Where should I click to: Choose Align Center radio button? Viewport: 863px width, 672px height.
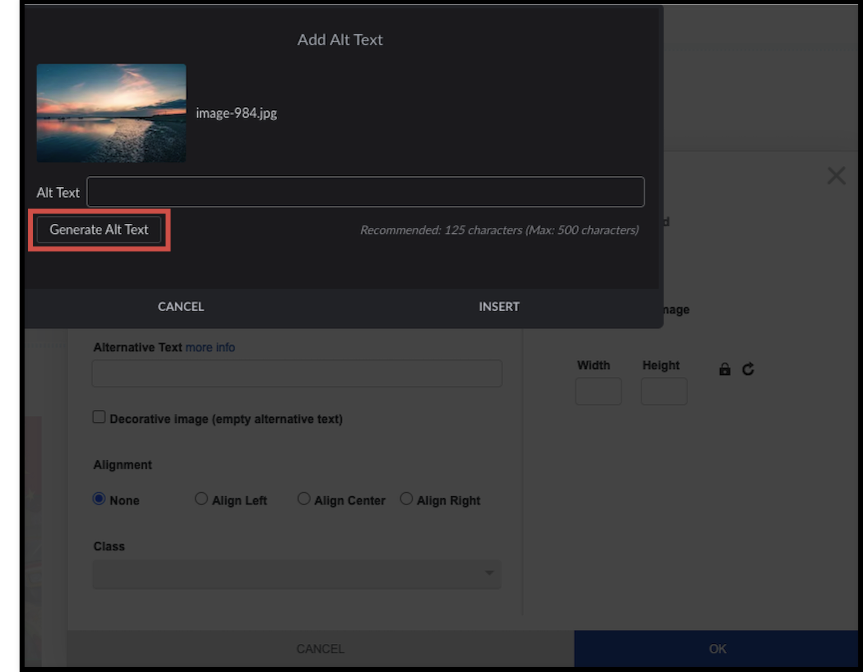click(304, 499)
